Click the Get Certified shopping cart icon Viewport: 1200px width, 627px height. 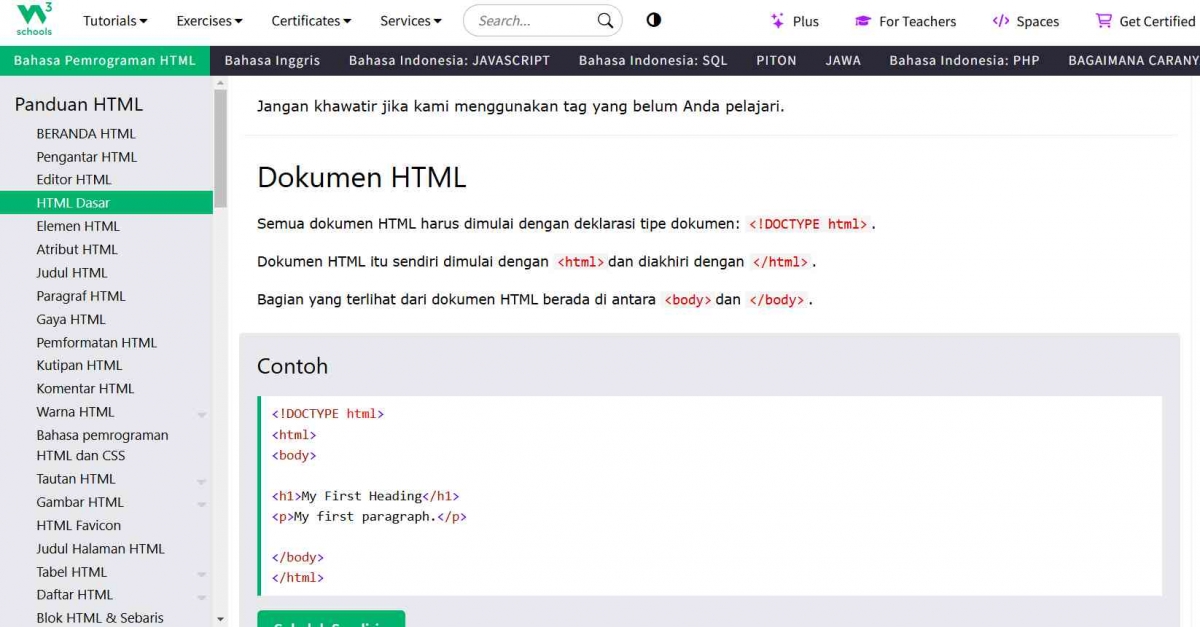(1104, 19)
